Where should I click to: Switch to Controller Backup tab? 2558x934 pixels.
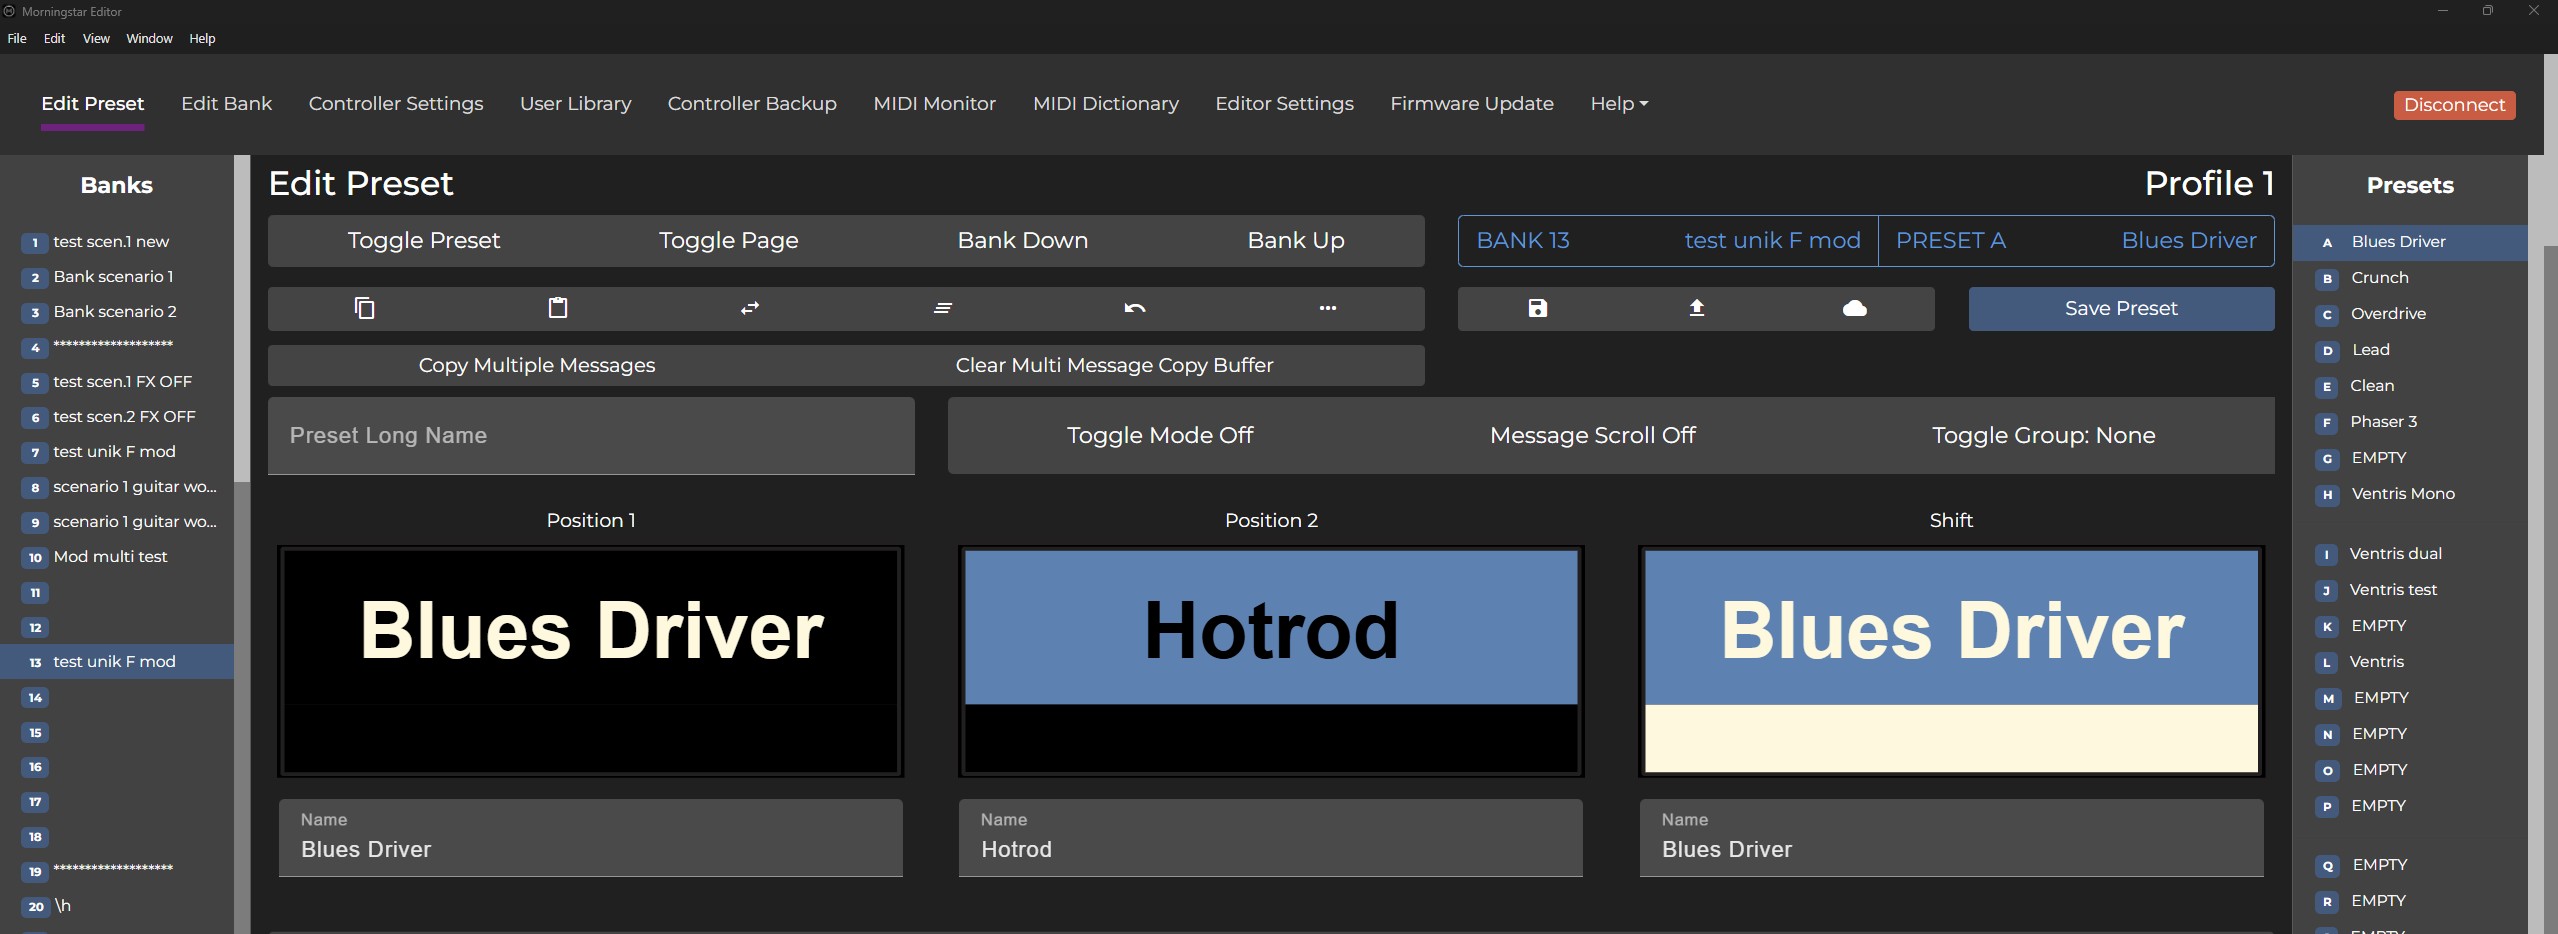752,104
